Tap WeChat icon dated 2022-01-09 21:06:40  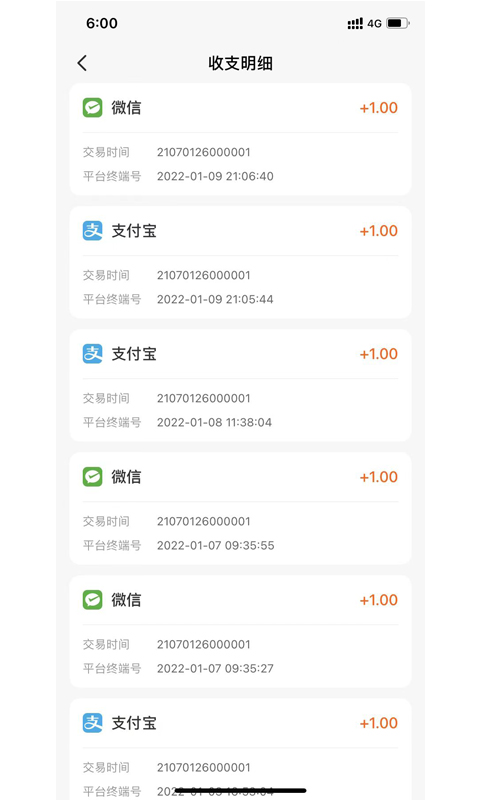(92, 108)
